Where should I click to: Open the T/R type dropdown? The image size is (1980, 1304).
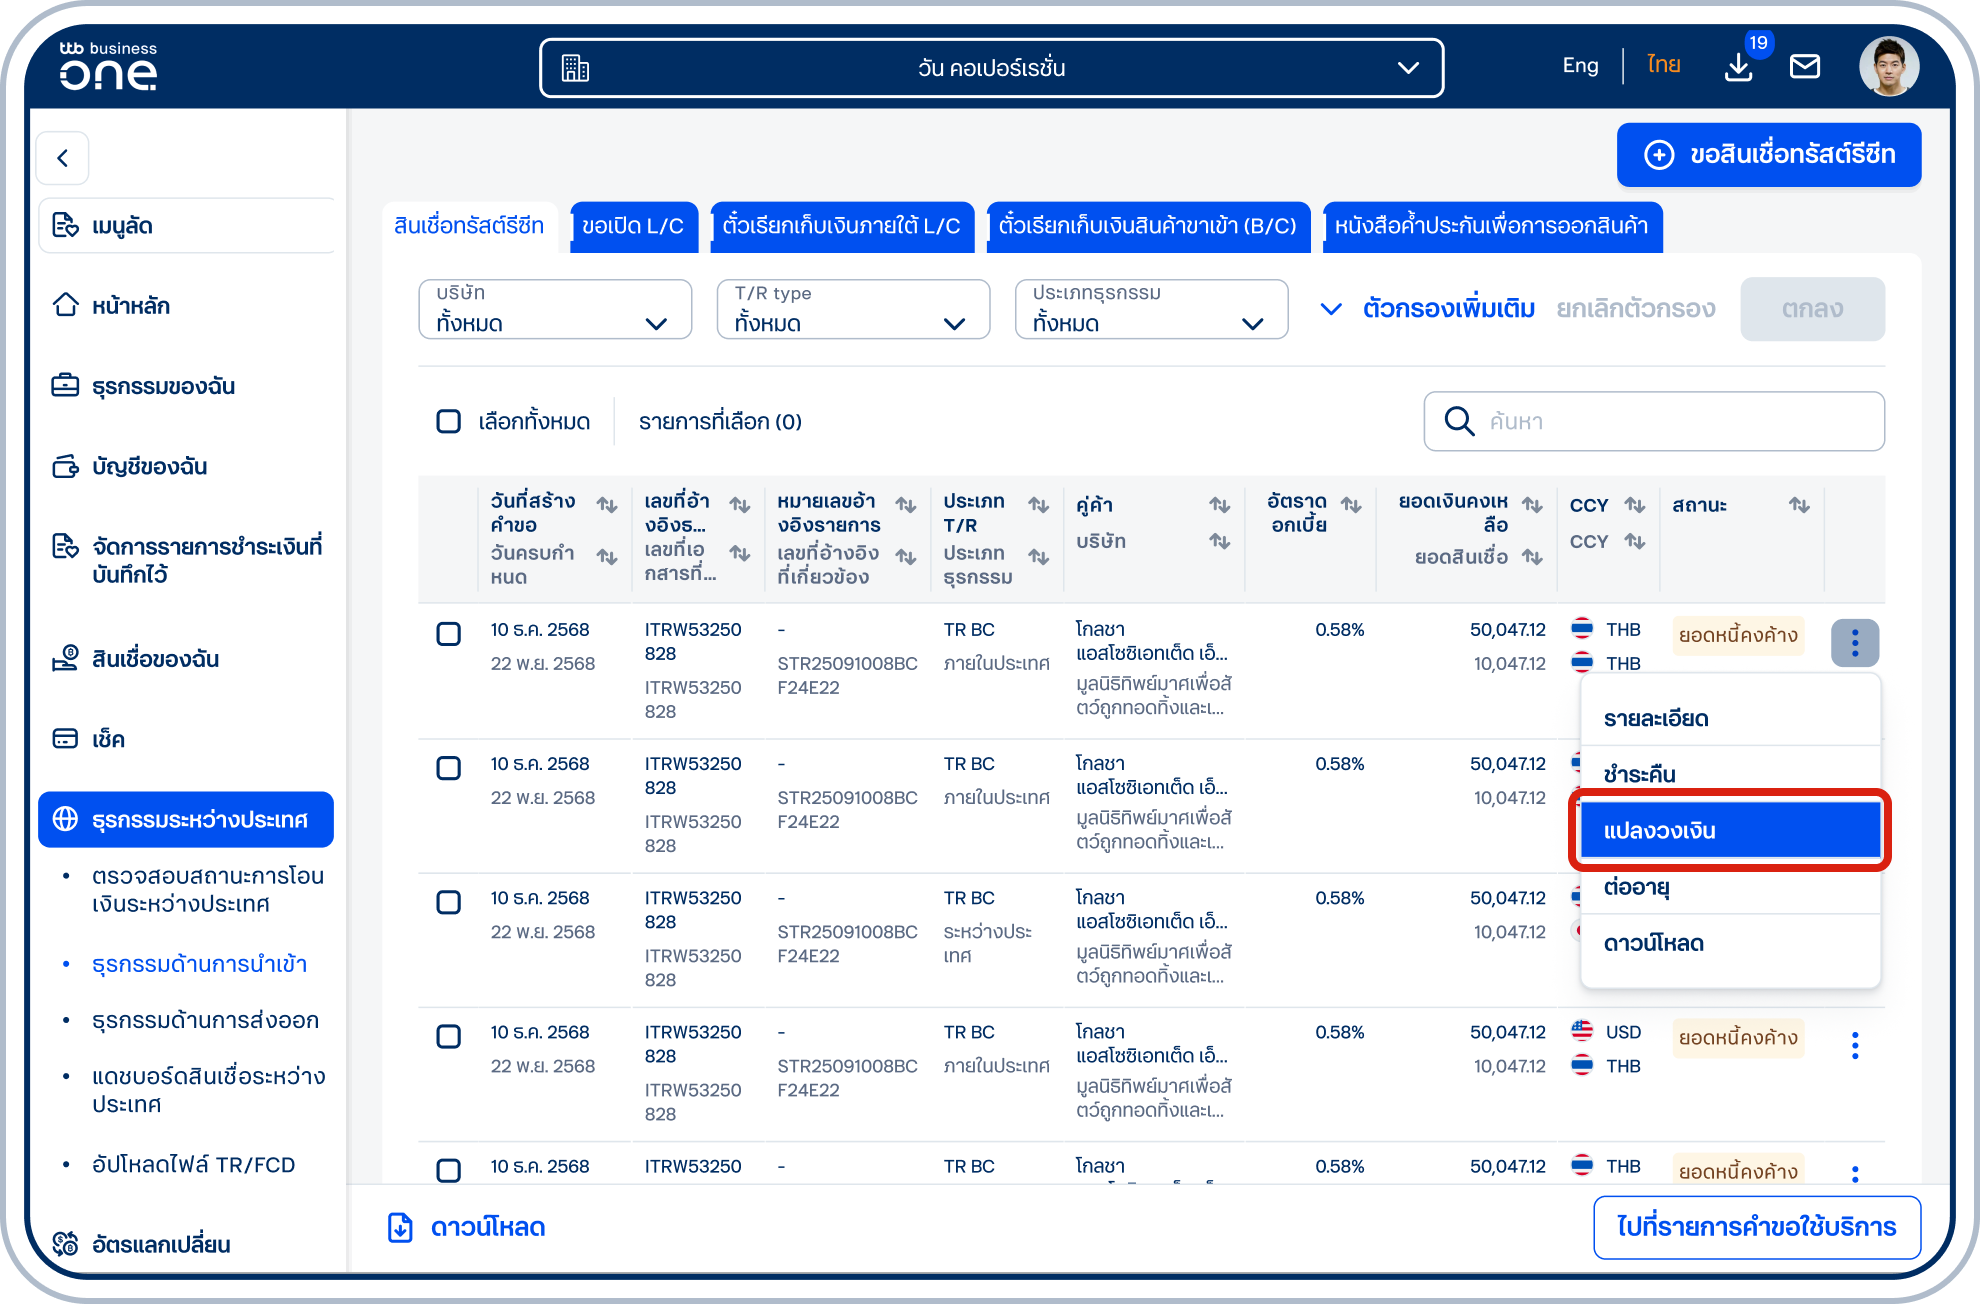853,309
